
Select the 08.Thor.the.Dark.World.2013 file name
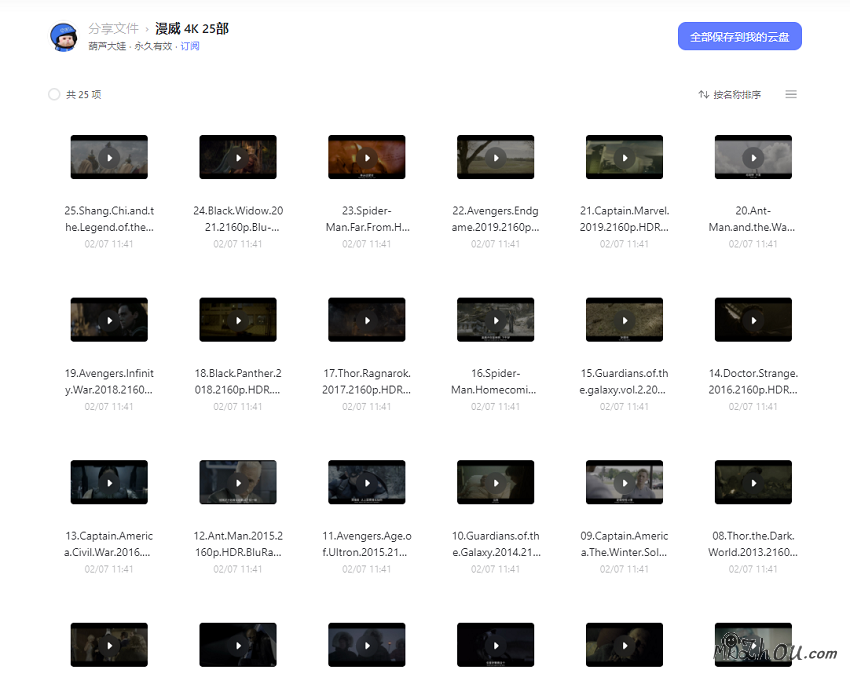pyautogui.click(x=753, y=544)
